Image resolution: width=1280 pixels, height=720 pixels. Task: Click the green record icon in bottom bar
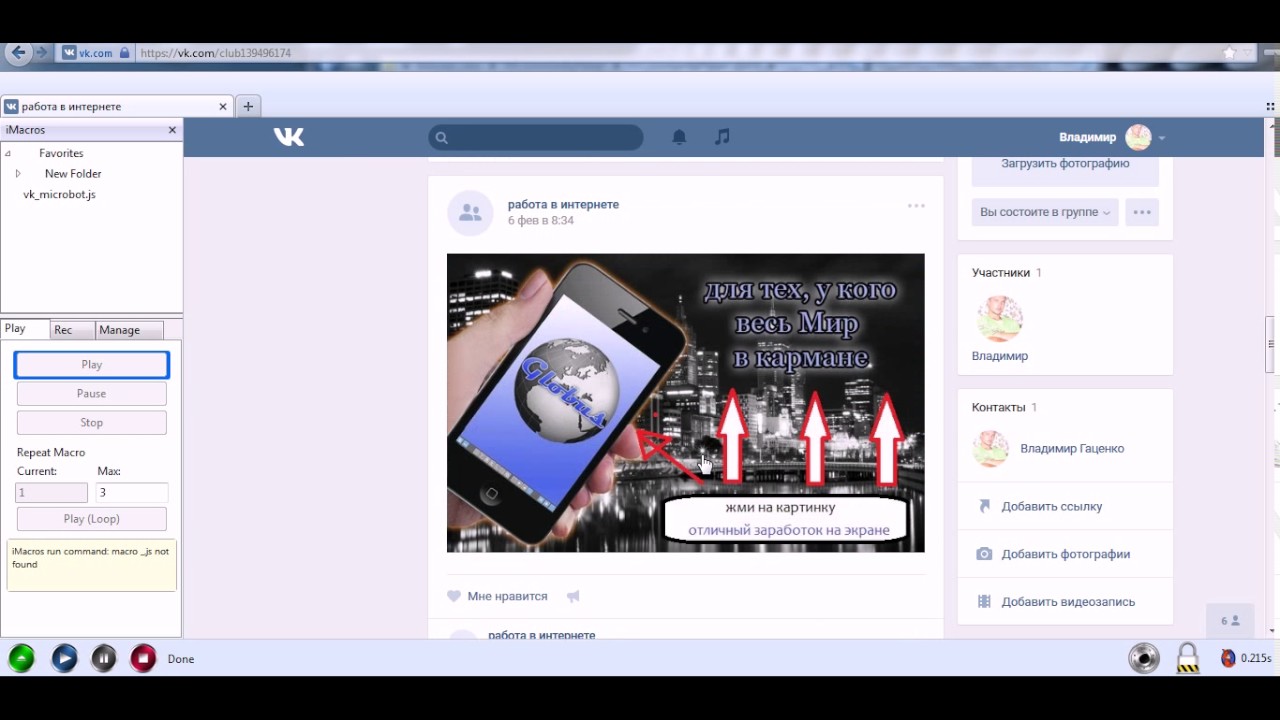click(21, 658)
